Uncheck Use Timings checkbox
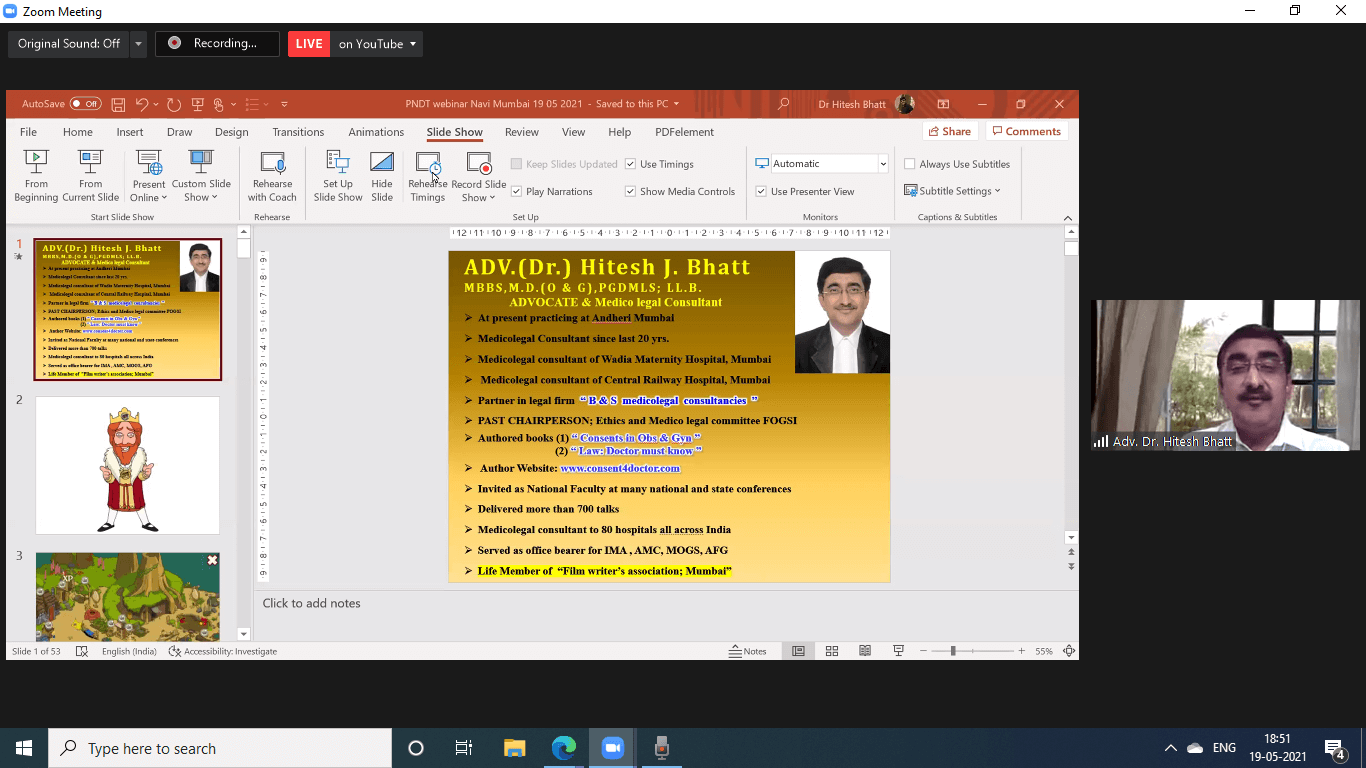 pos(631,164)
